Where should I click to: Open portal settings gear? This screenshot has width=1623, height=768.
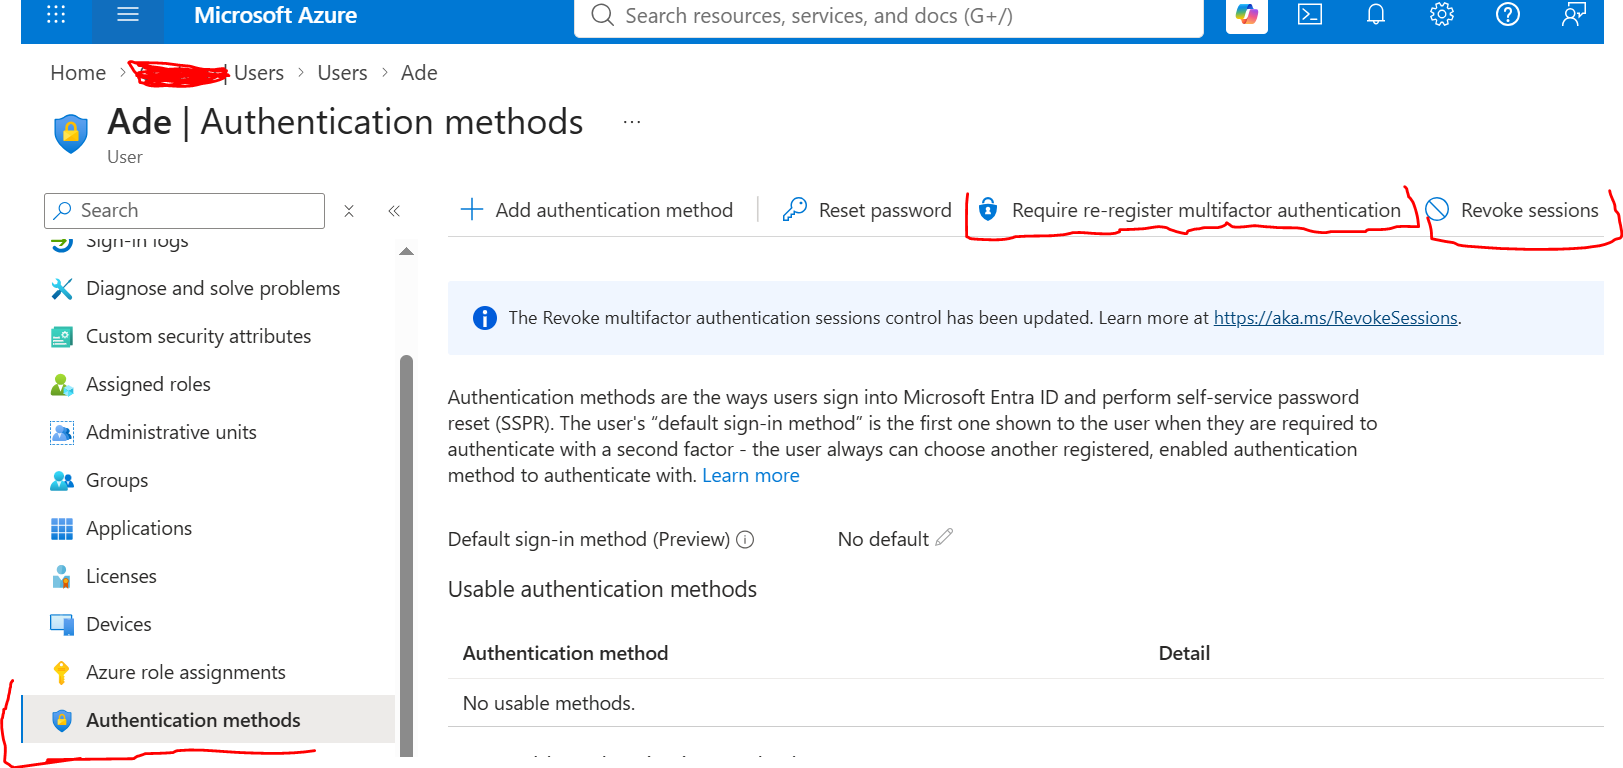1442,15
